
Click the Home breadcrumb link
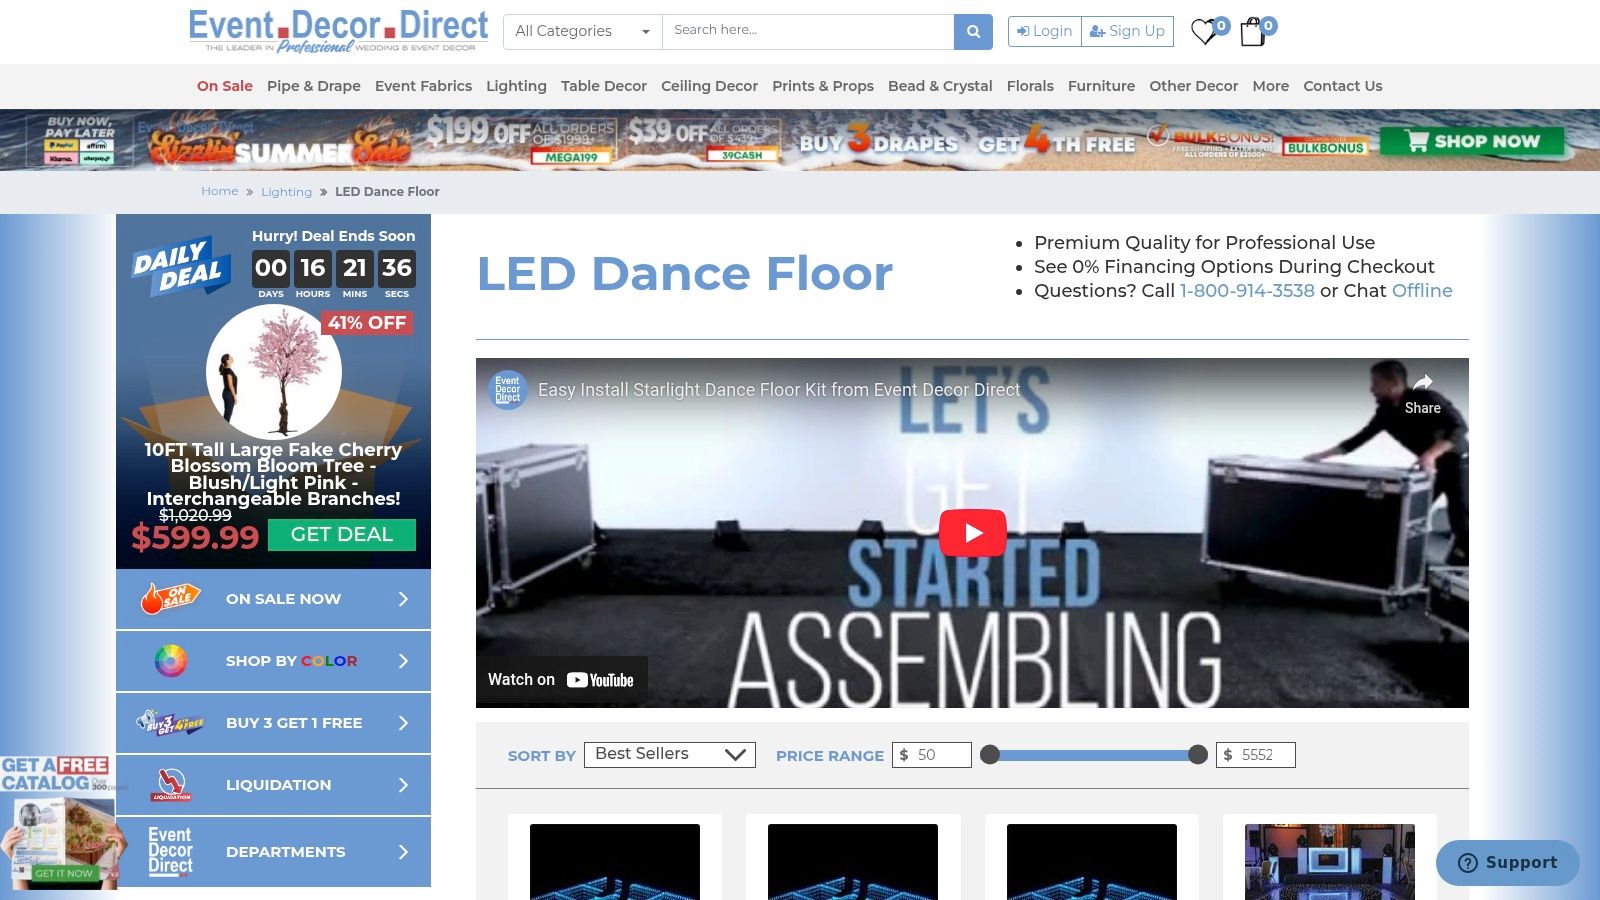(219, 191)
